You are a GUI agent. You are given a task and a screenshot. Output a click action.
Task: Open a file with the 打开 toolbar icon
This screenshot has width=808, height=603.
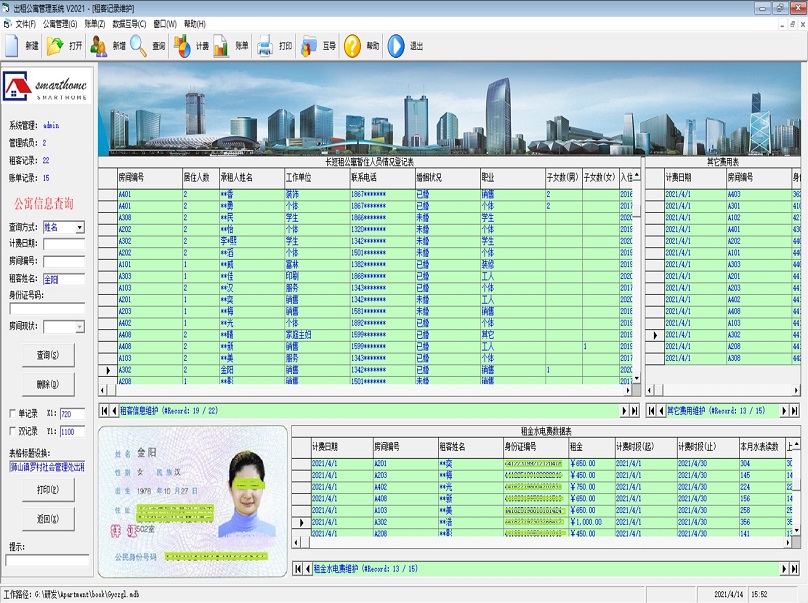[55, 46]
